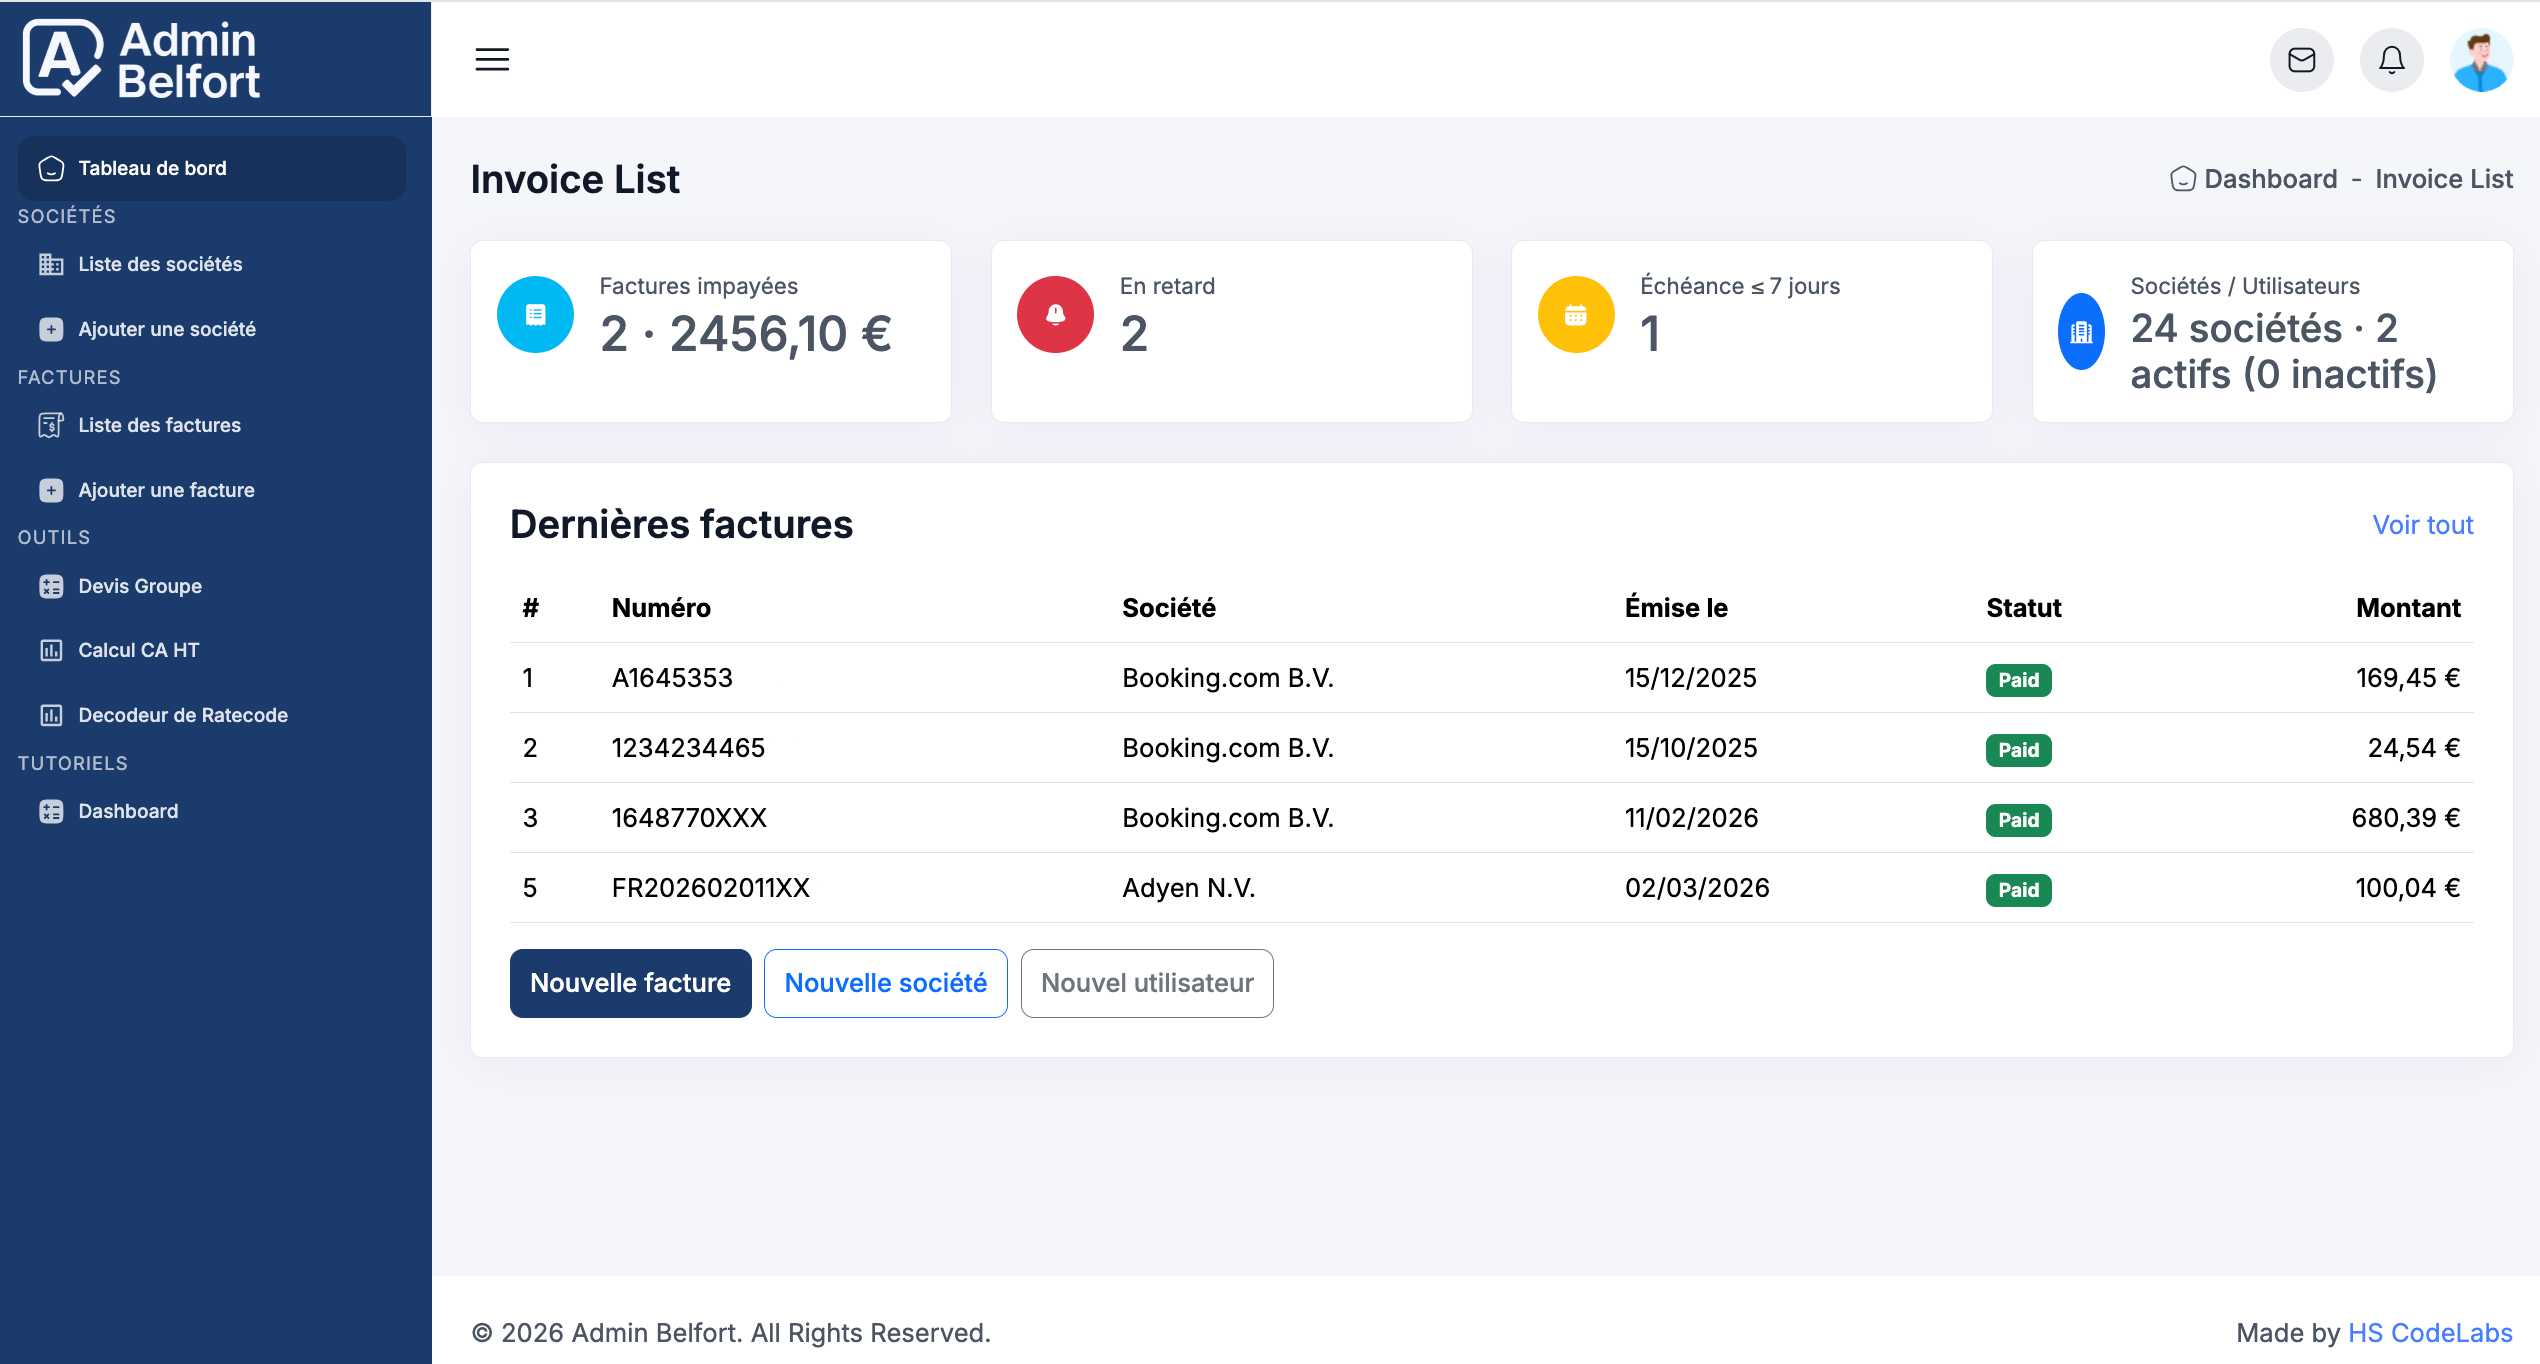This screenshot has width=2540, height=1364.
Task: Click the Paid status on Adyen N.V. invoice
Action: 2018,889
